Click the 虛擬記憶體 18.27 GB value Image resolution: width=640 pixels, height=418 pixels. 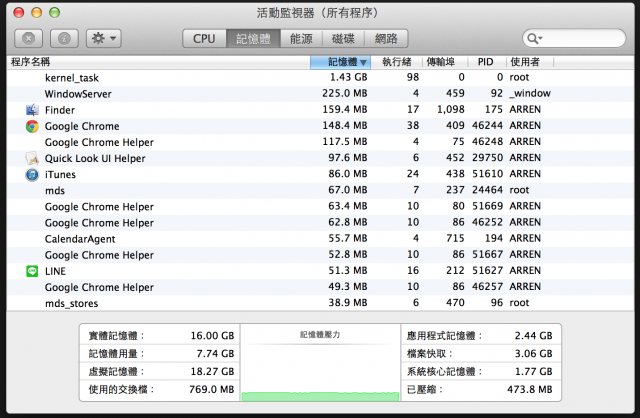pyautogui.click(x=212, y=371)
